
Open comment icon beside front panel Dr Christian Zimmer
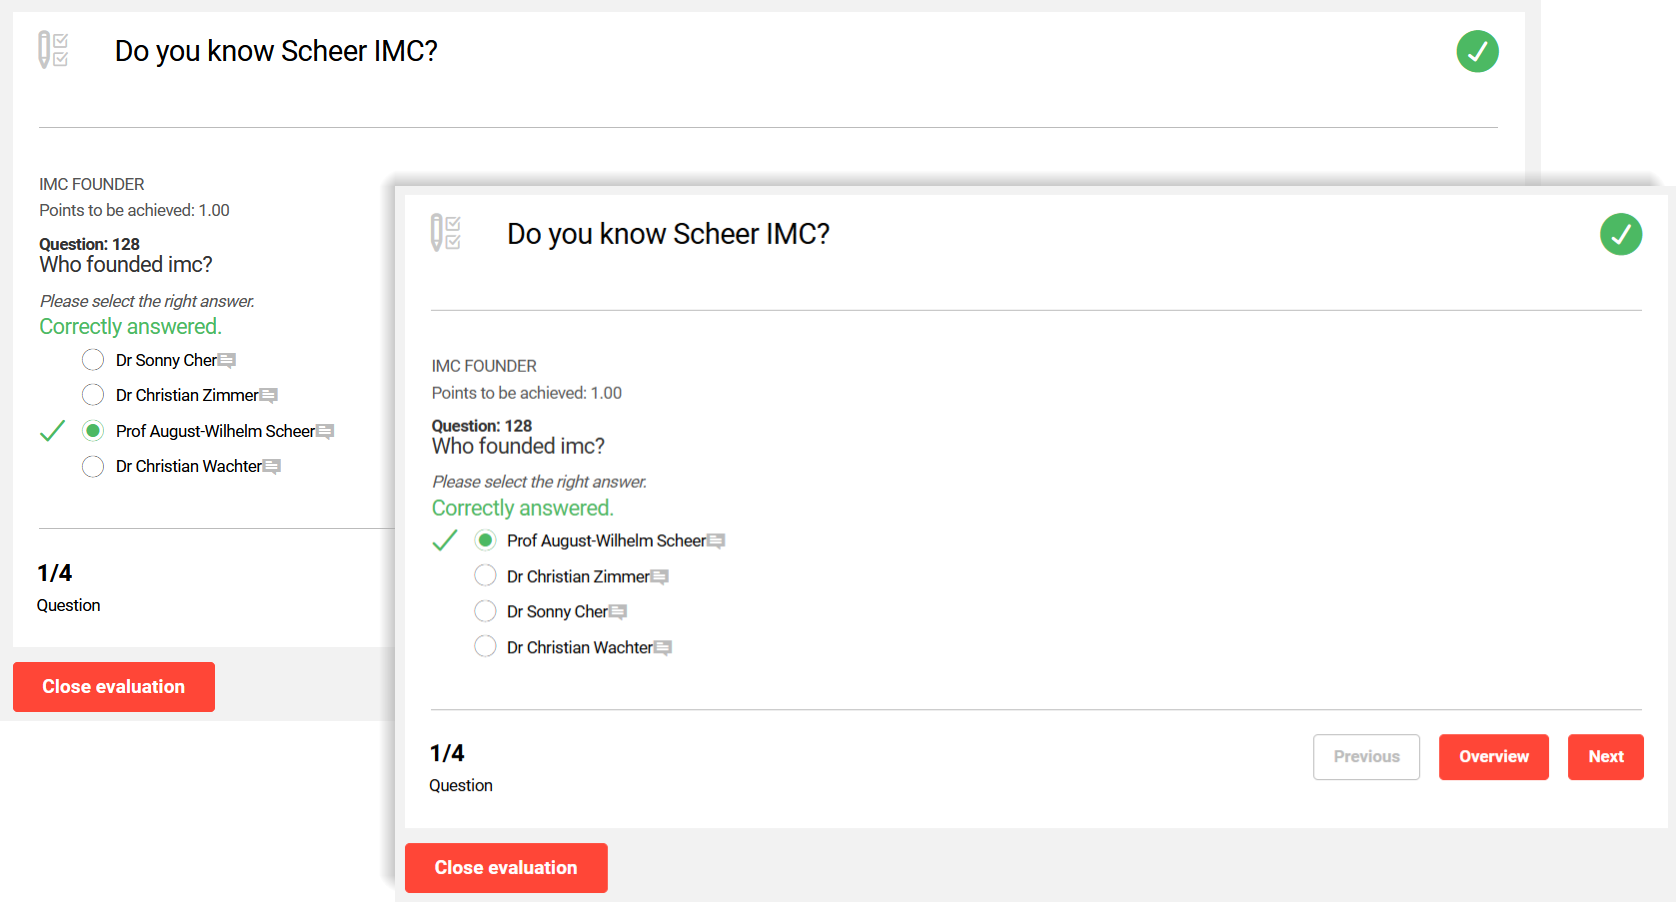click(659, 577)
